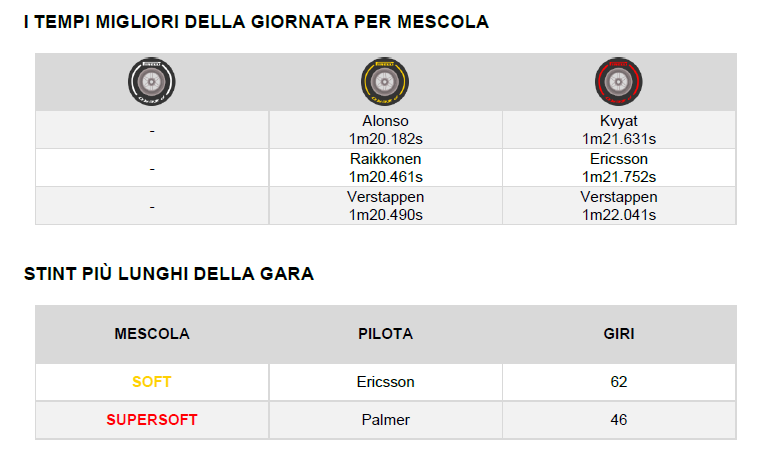
Task: Click the yellow-marked Pirelli tyre icon
Action: point(385,82)
